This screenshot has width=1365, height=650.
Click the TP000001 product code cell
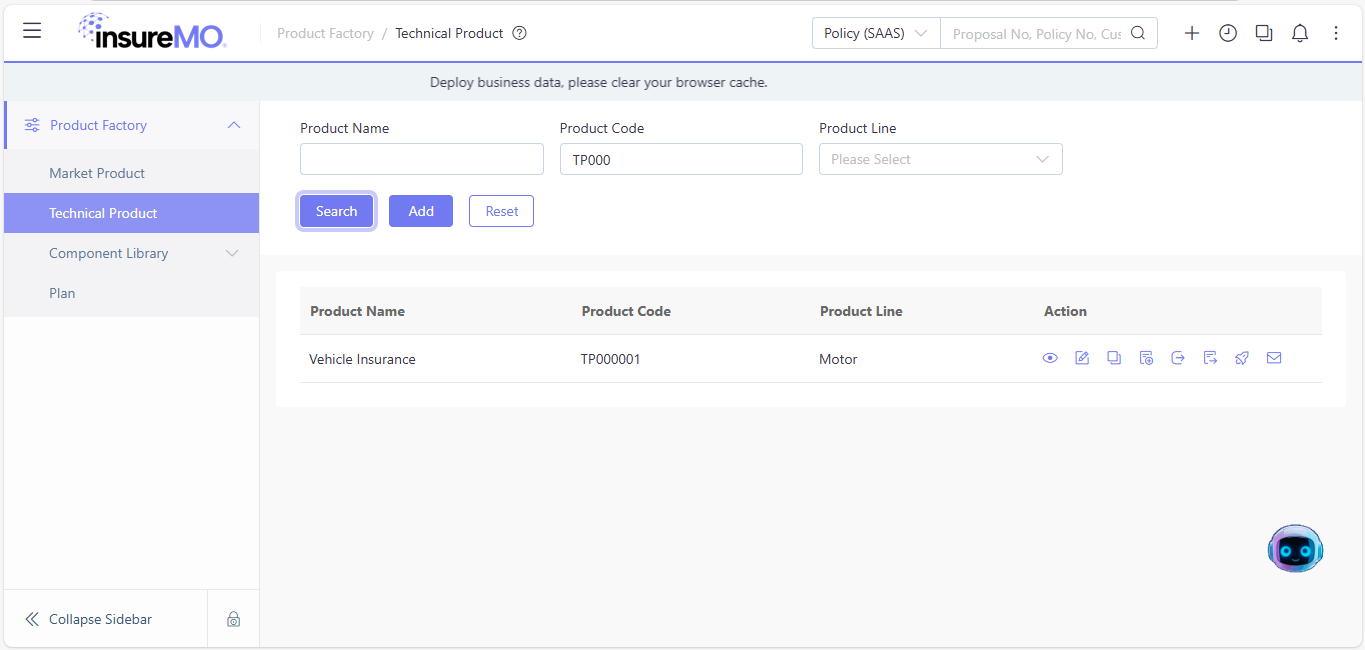pos(610,359)
